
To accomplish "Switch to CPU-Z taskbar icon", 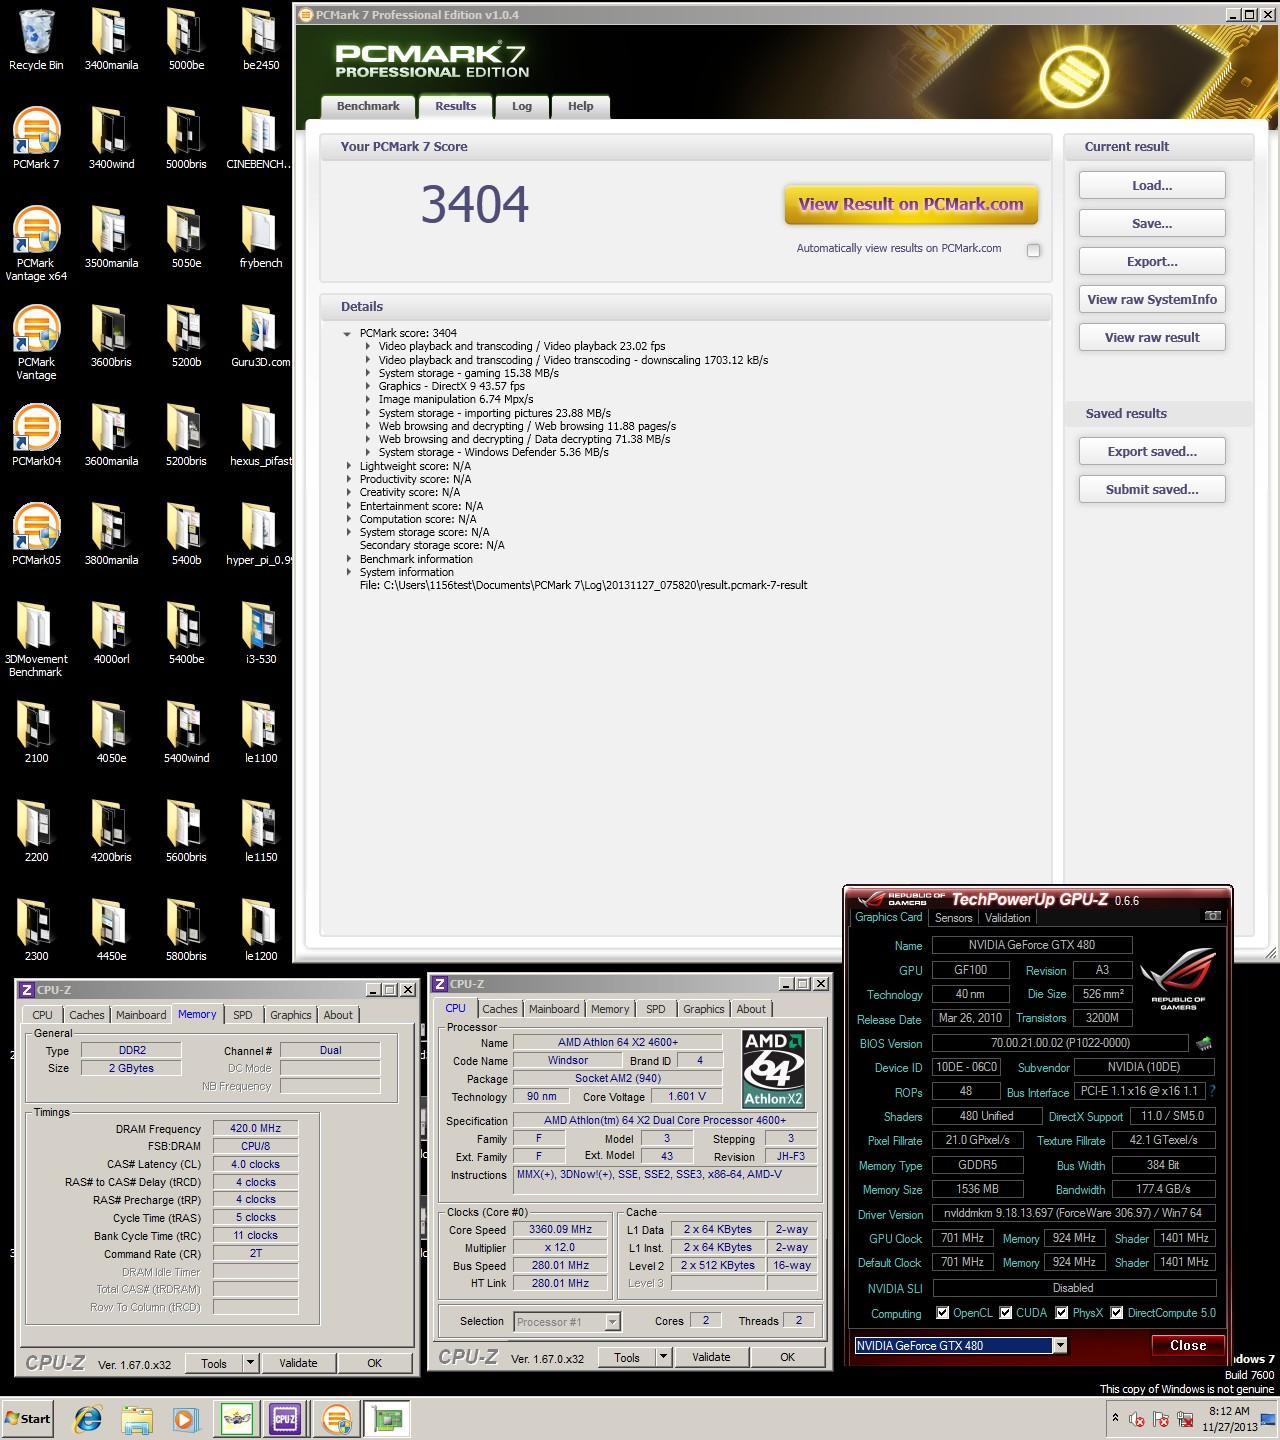I will pos(285,1419).
